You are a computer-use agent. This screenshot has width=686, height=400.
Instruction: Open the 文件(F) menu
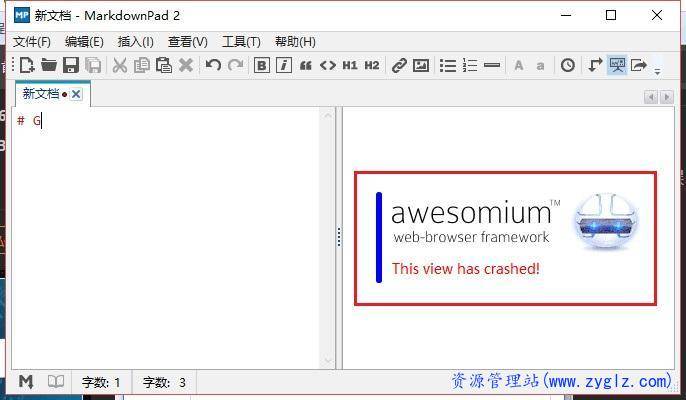click(x=32, y=42)
